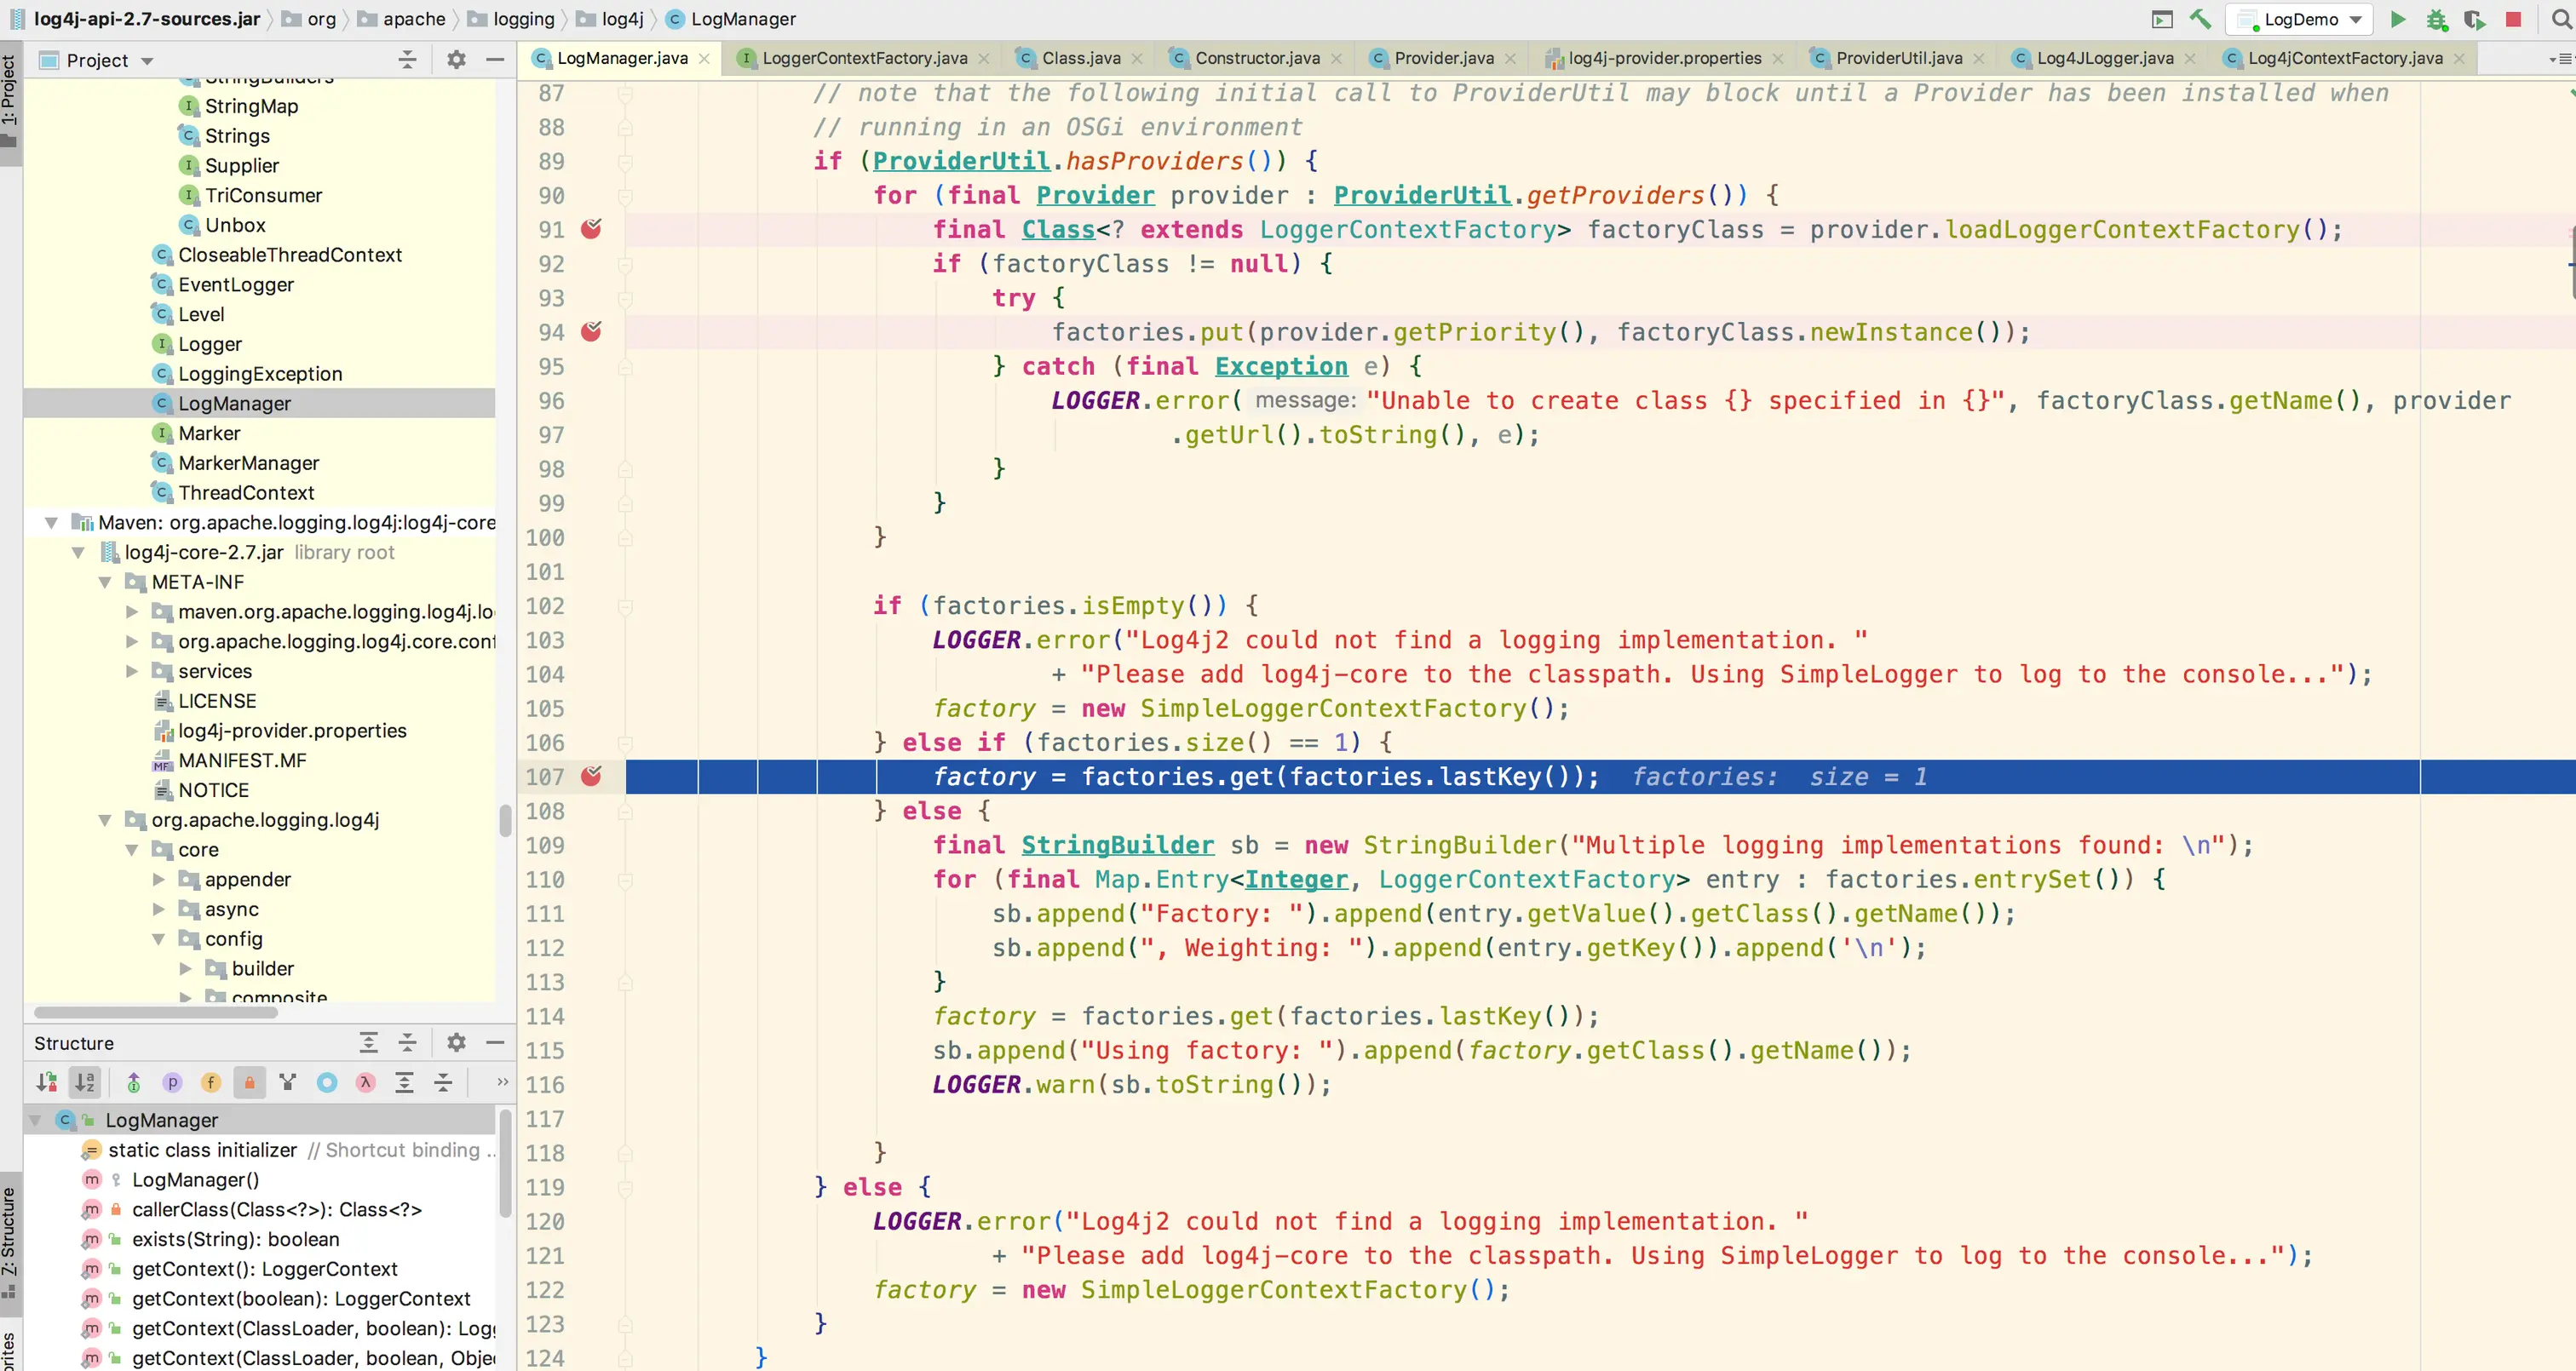
Task: Toggle Sort Alphabetically in Structure
Action: [85, 1082]
